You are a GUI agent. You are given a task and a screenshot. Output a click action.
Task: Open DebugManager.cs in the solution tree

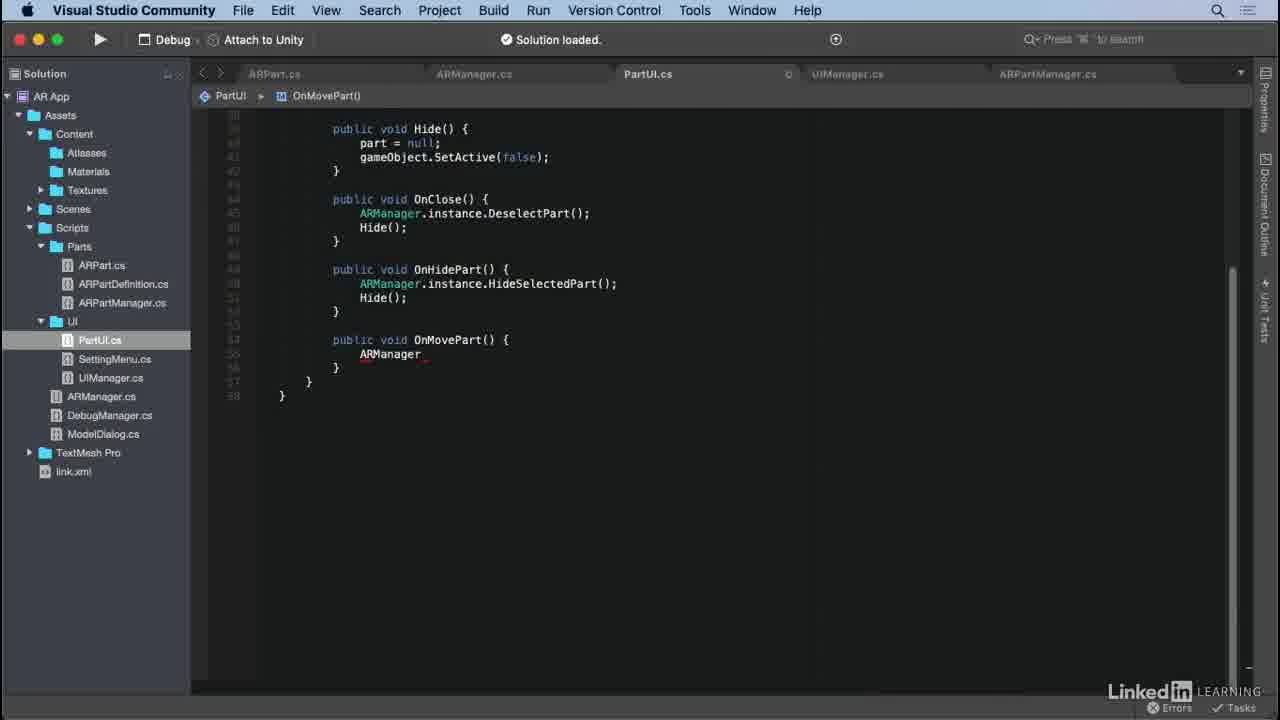tap(109, 415)
